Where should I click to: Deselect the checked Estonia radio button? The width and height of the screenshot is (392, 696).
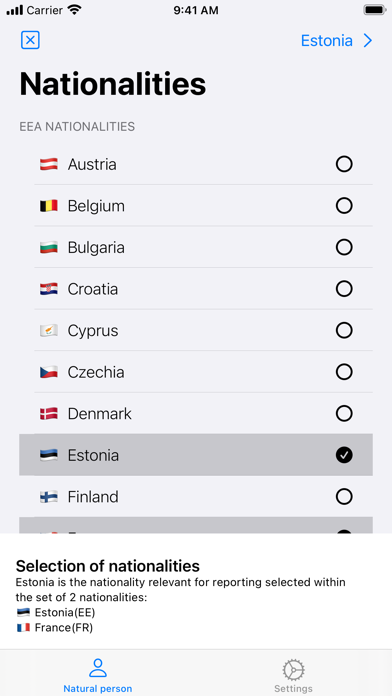pos(344,455)
